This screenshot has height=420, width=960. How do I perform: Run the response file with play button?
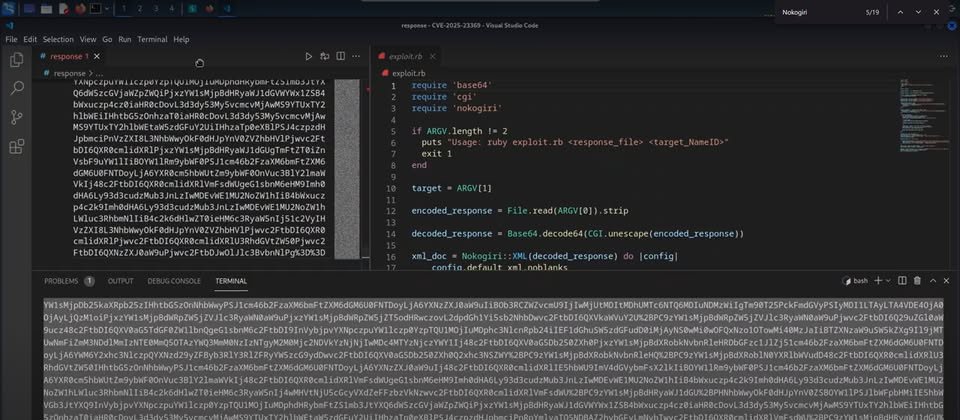pyautogui.click(x=309, y=56)
